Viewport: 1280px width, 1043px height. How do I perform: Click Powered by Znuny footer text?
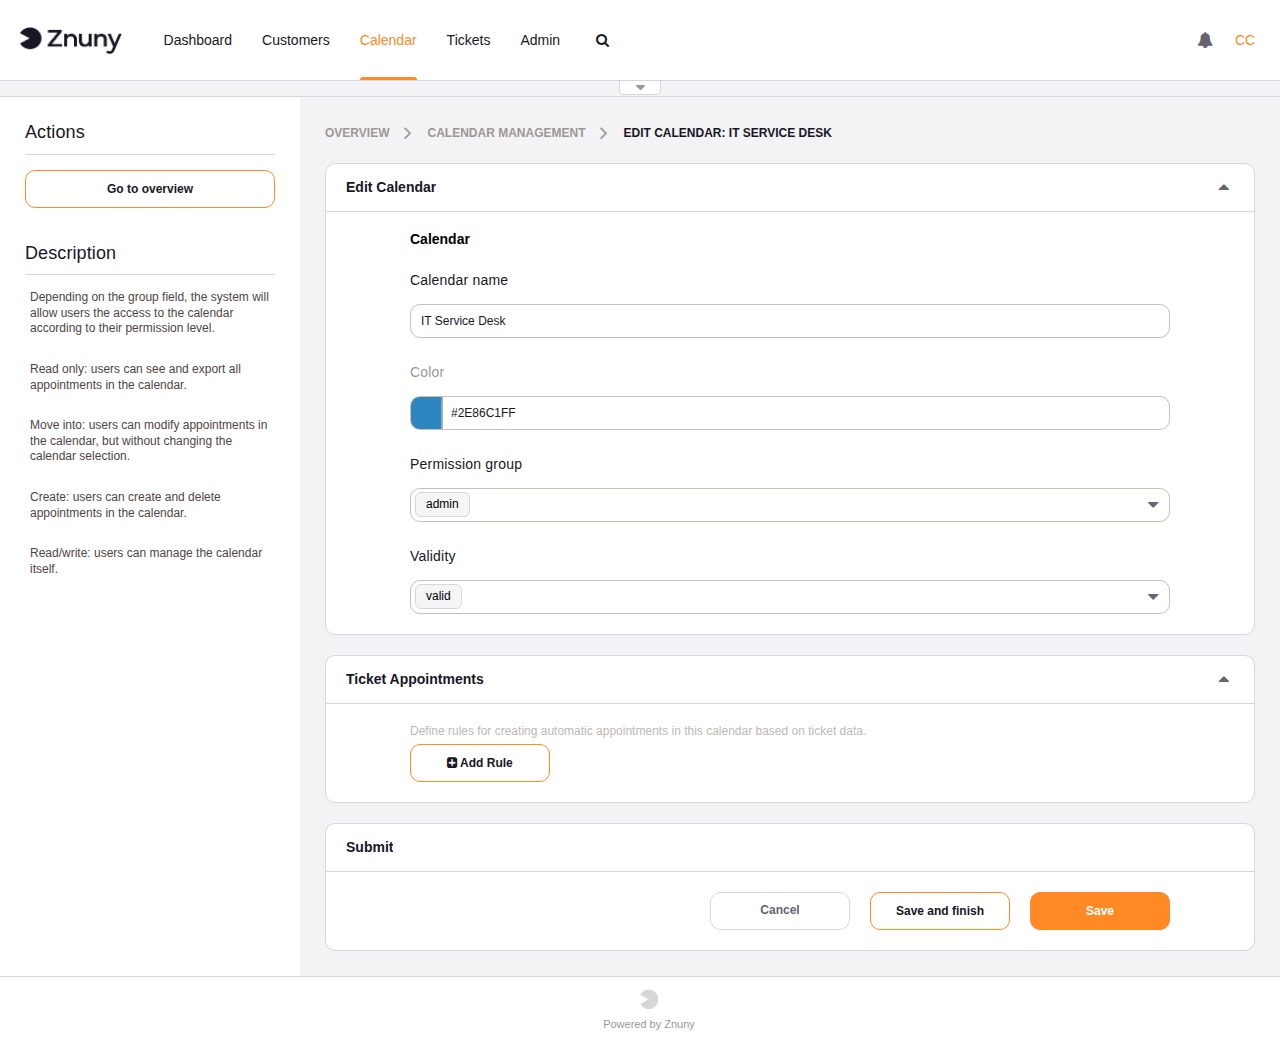[x=649, y=1024]
